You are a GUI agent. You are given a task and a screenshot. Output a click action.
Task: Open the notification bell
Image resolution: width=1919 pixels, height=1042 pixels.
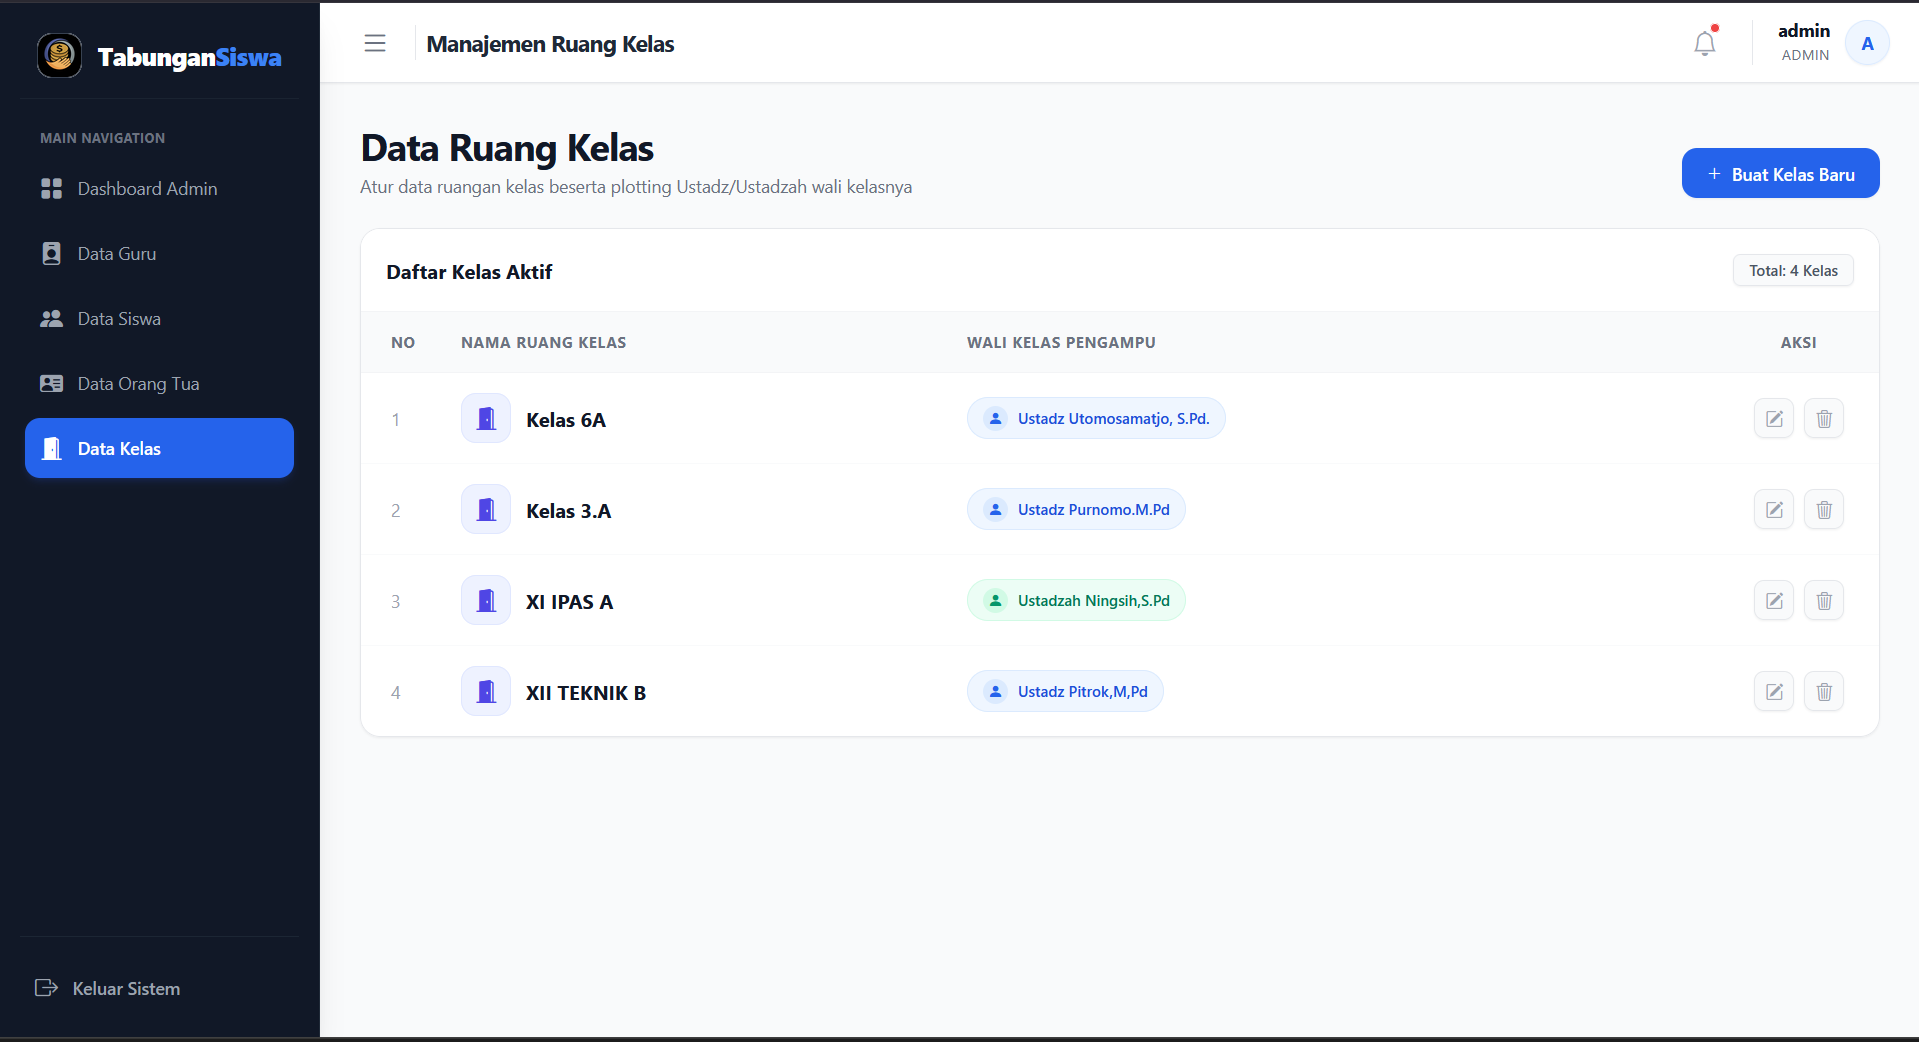[1705, 43]
